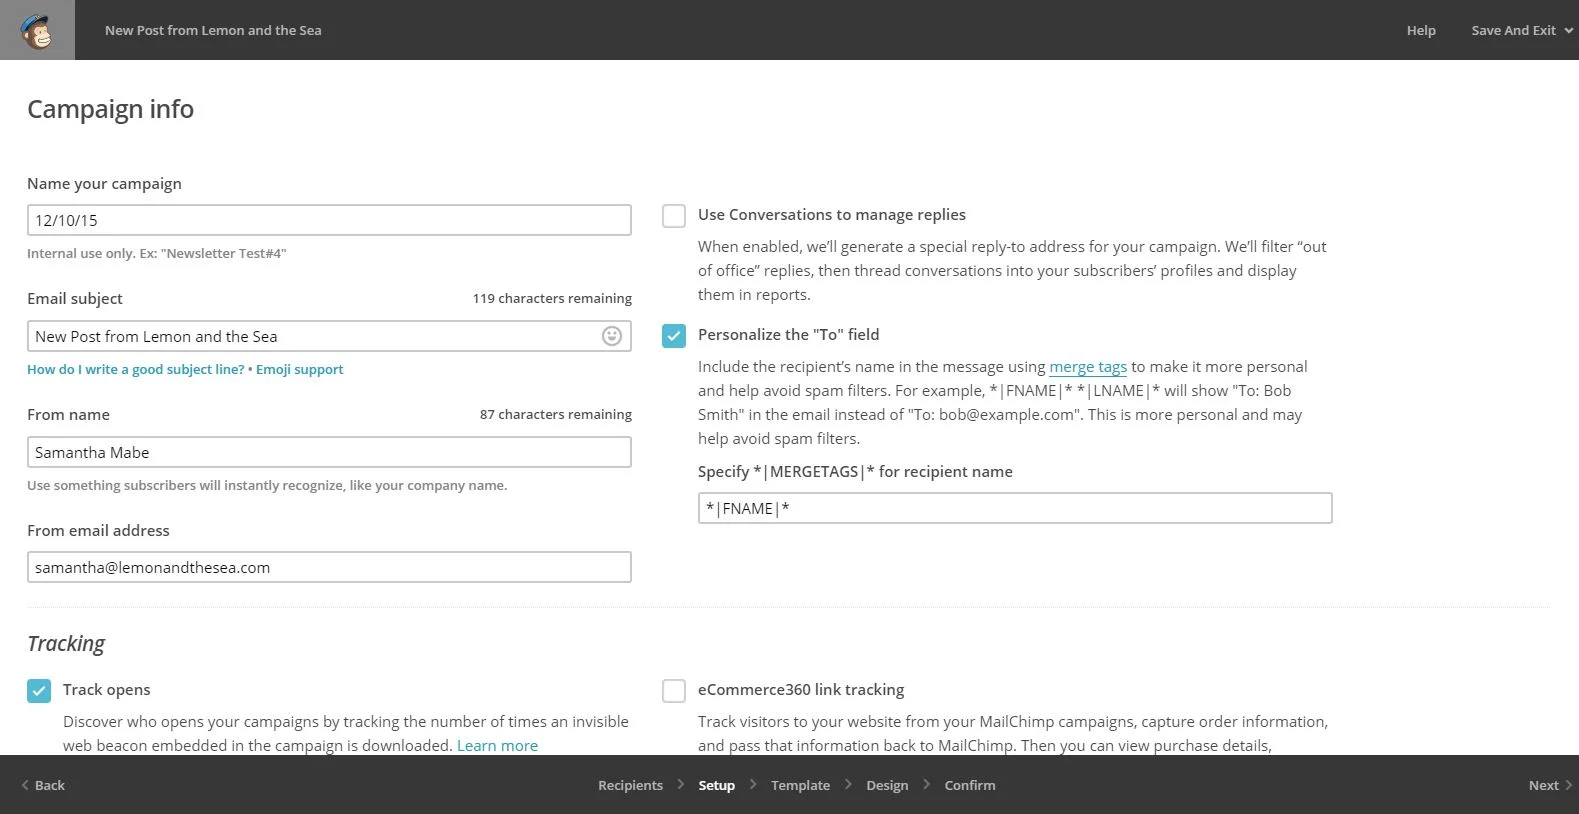The height and width of the screenshot is (814, 1579).
Task: Expand the Save And Exit dropdown
Action: tap(1522, 30)
